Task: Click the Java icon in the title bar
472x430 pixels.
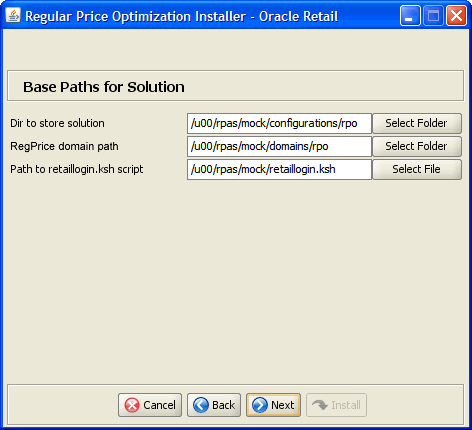Action: [x=13, y=16]
